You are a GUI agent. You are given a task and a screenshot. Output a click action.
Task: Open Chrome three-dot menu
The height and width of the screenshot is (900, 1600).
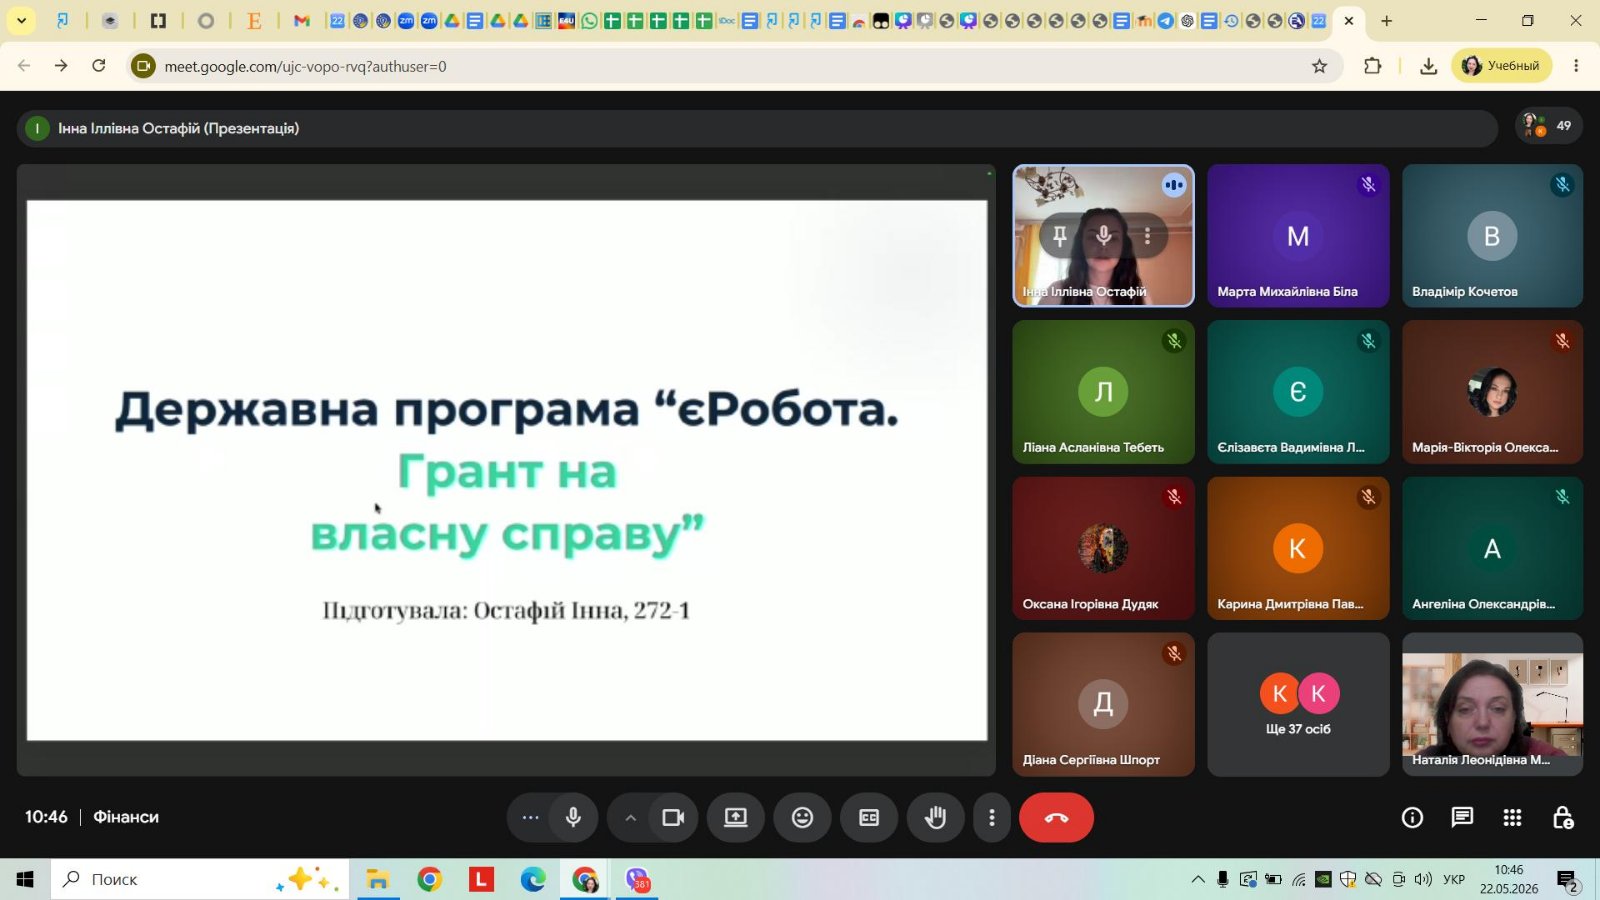pyautogui.click(x=1576, y=66)
